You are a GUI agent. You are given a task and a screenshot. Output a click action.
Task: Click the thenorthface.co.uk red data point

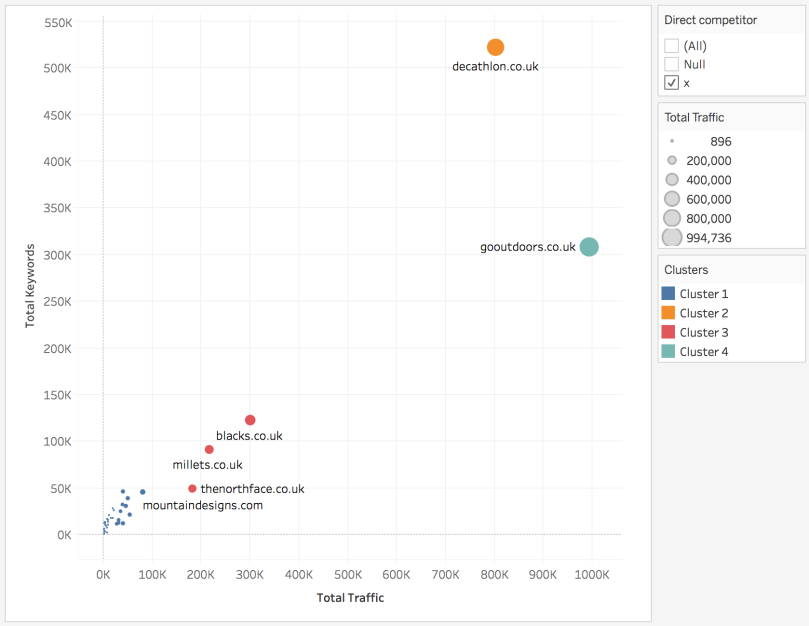192,488
